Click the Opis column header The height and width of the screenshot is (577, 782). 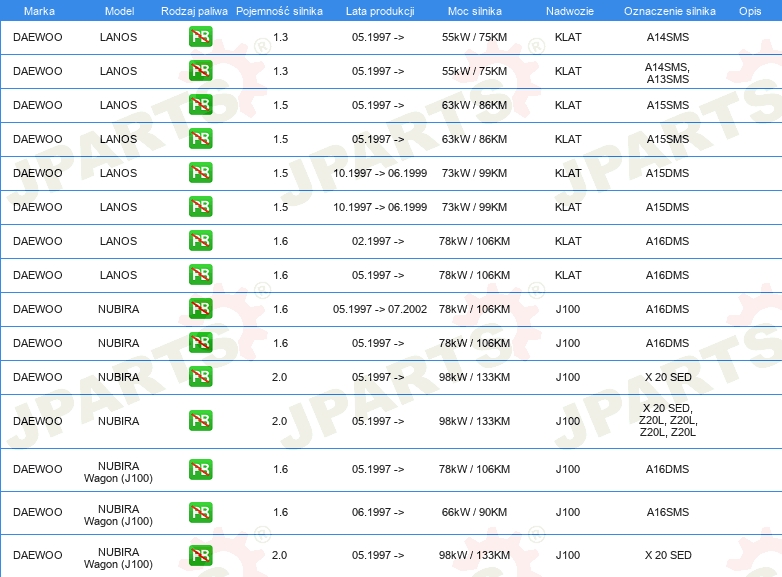[x=750, y=11]
